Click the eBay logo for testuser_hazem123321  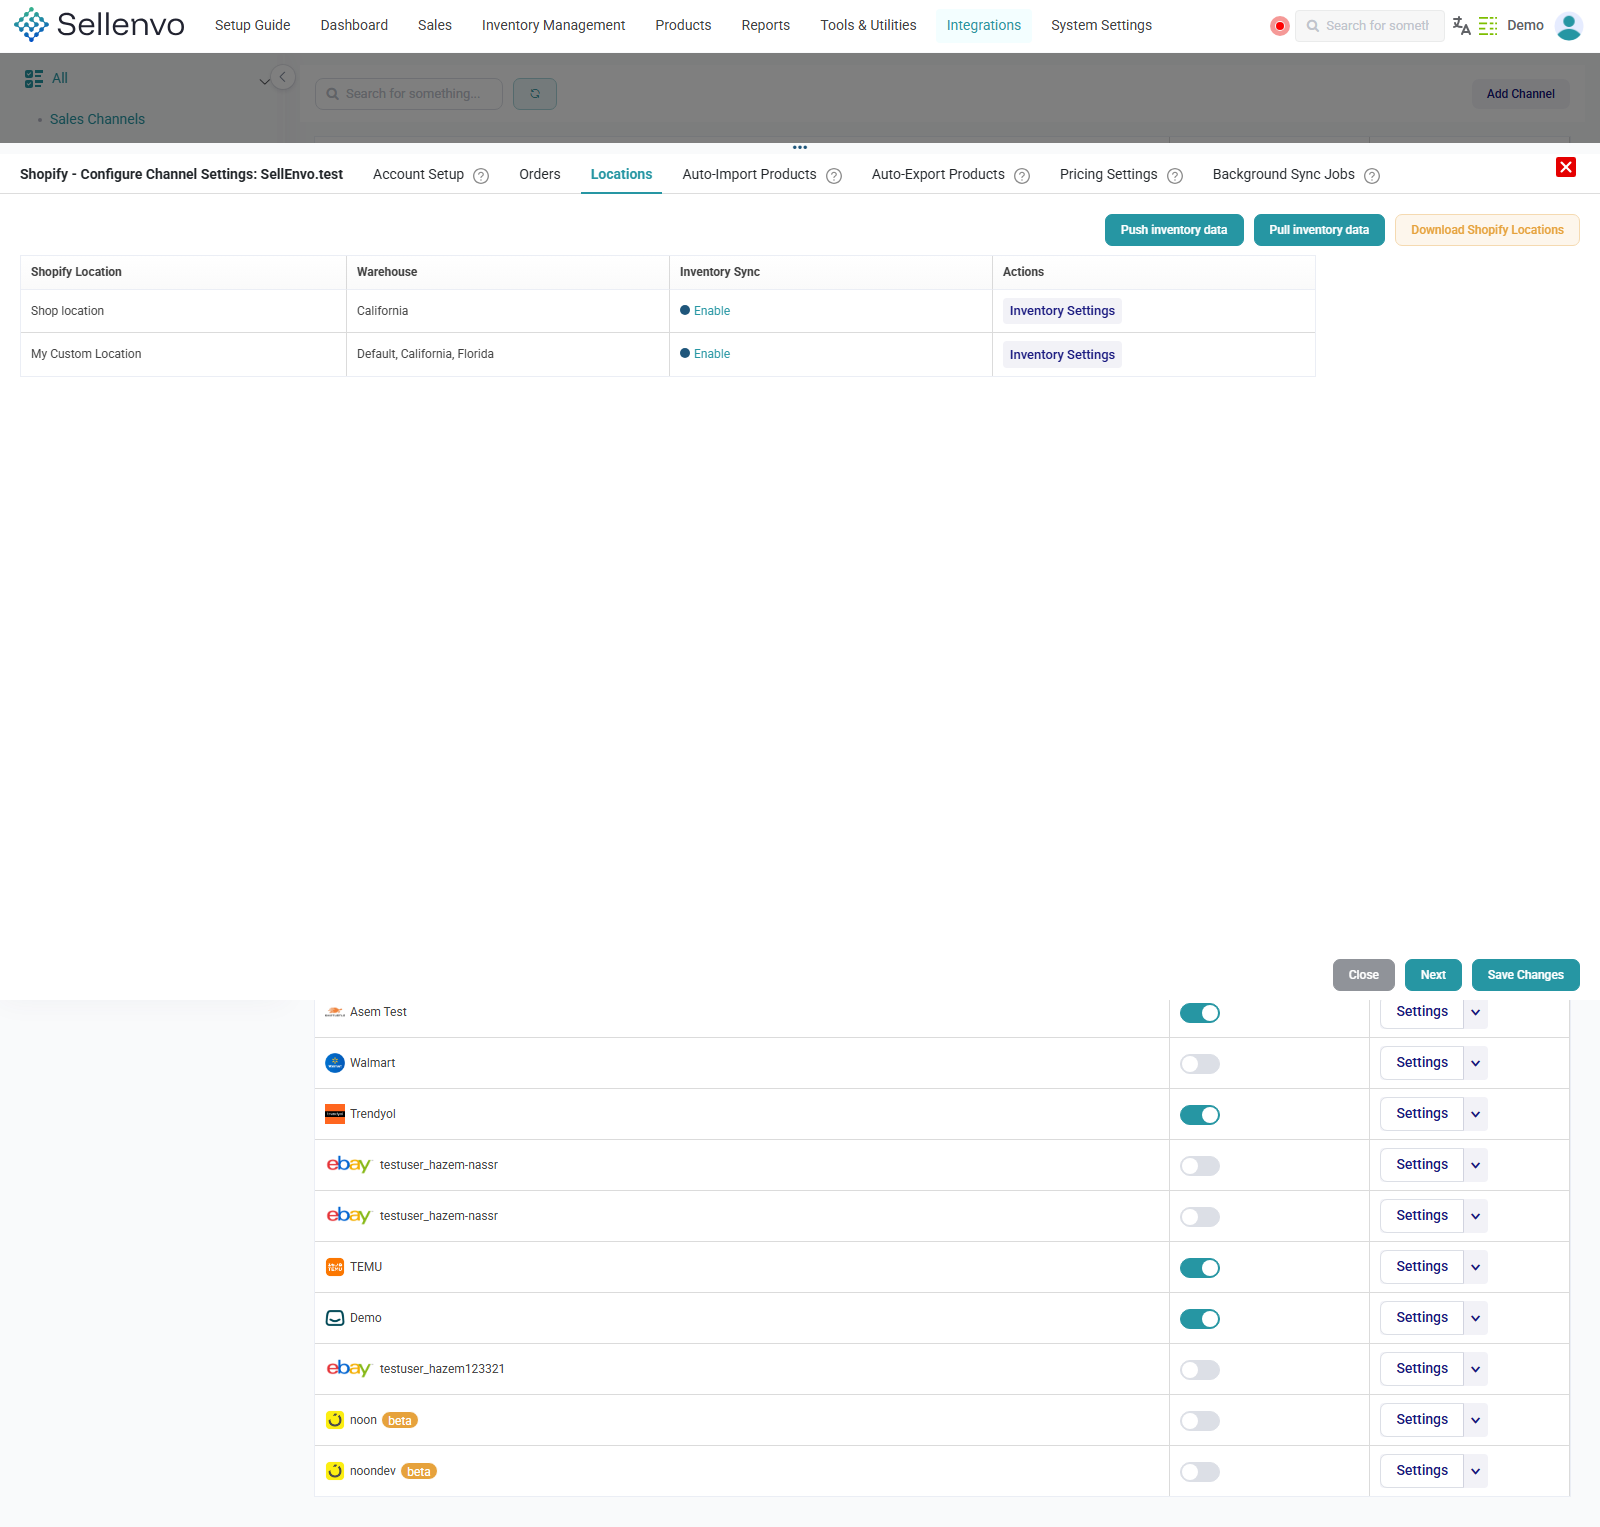click(x=348, y=1369)
